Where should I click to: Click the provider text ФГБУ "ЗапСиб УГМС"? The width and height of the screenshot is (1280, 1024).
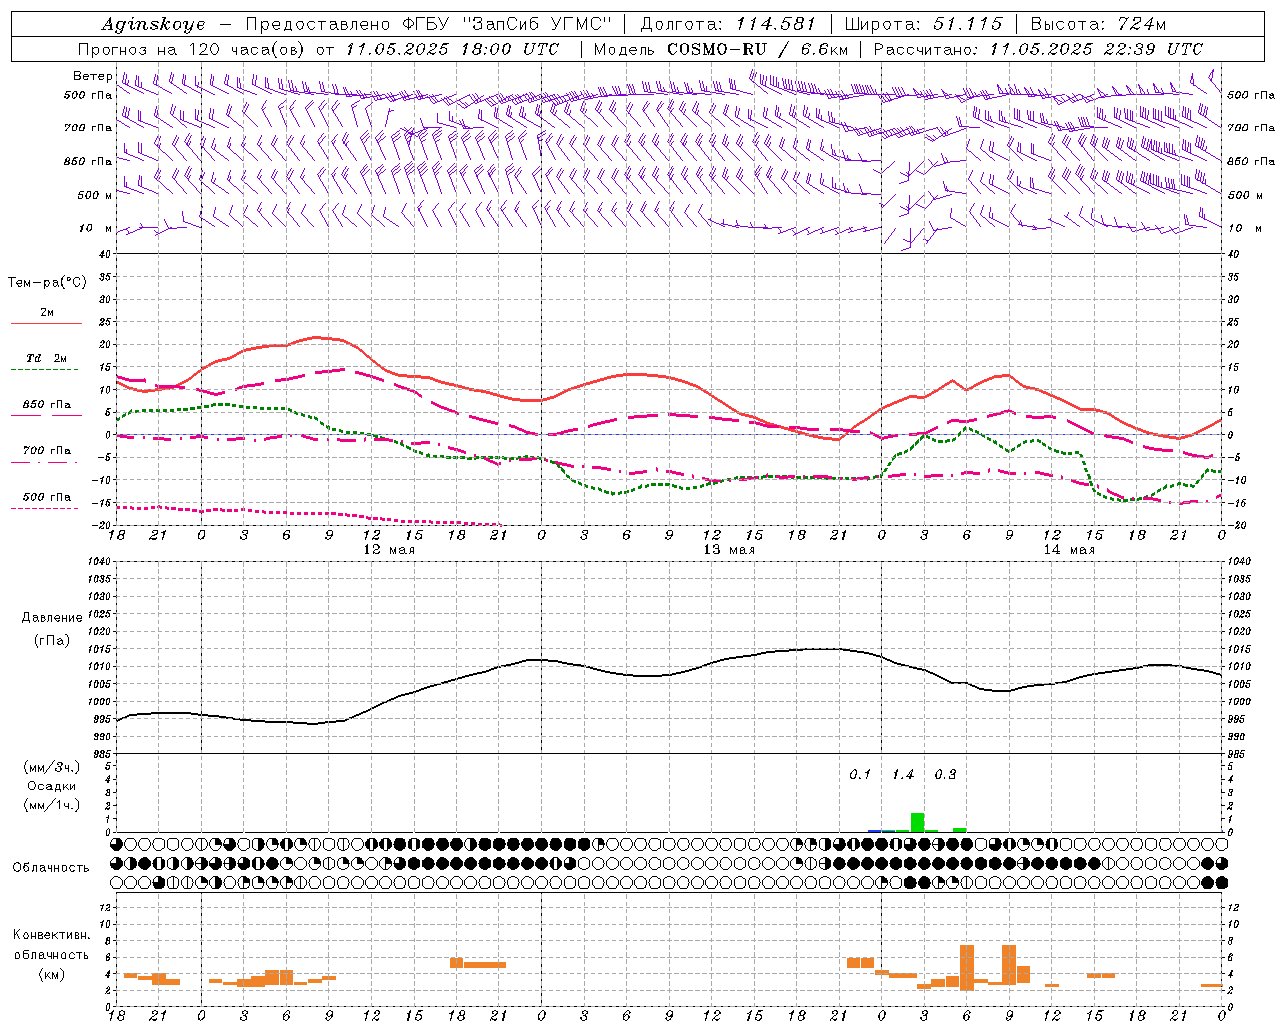coord(509,24)
